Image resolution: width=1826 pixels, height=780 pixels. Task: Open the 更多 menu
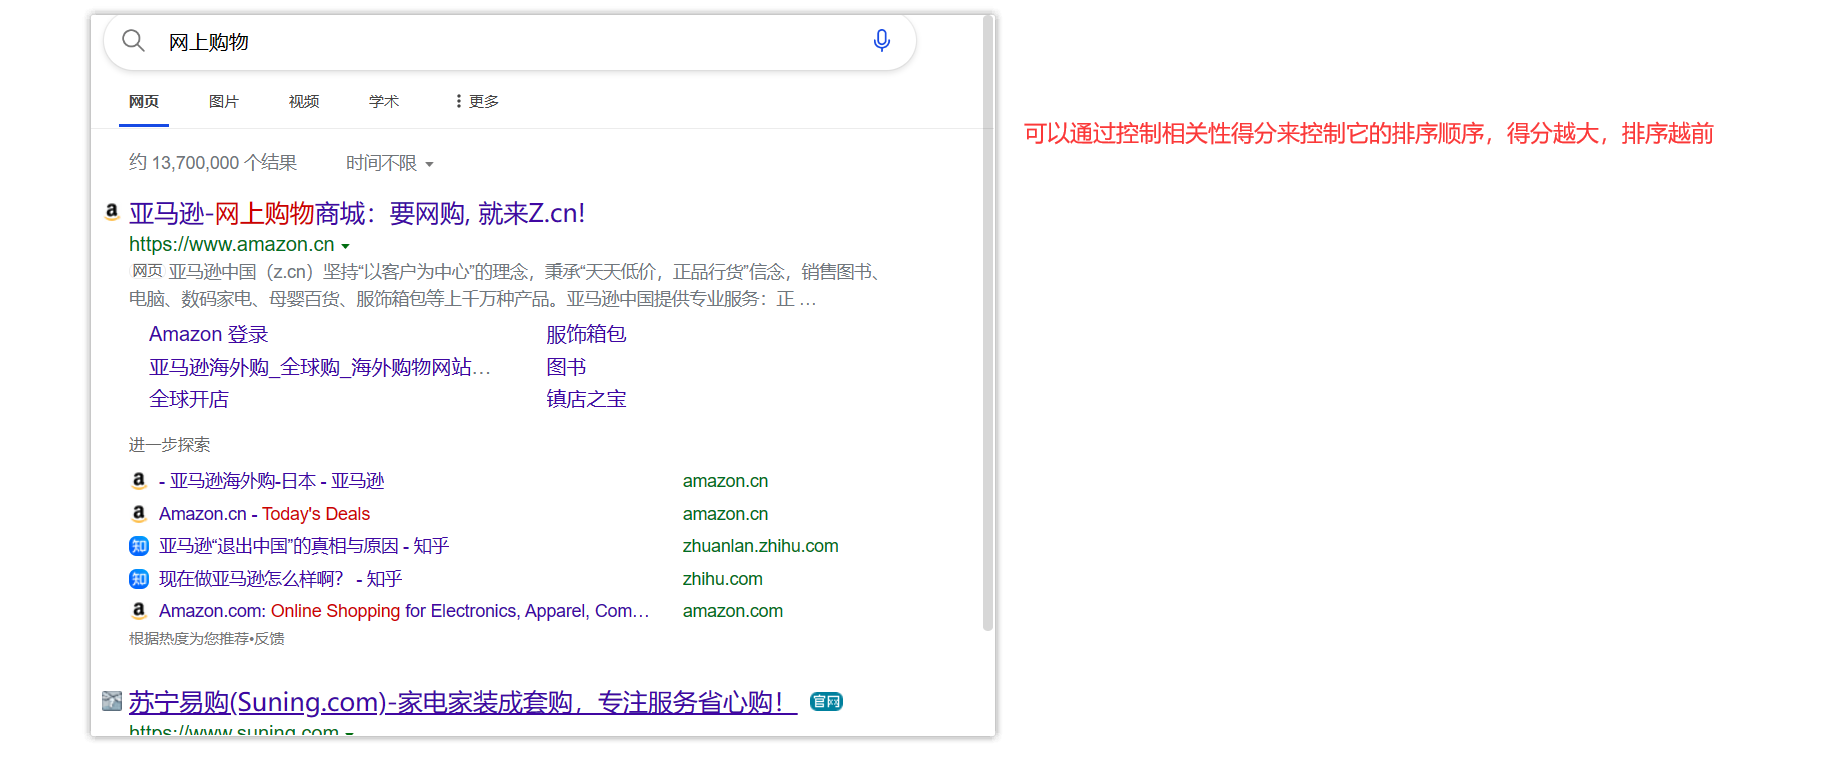click(x=477, y=102)
